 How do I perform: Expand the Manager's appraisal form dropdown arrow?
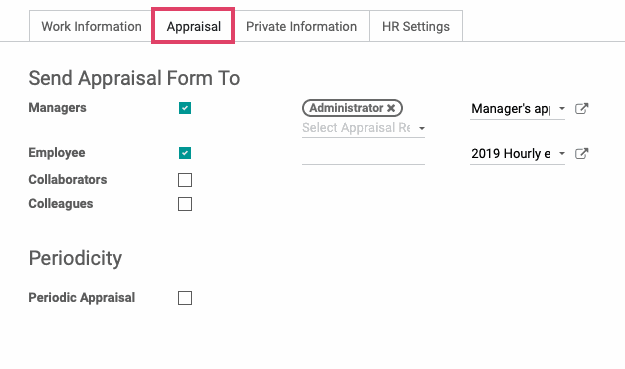point(562,108)
